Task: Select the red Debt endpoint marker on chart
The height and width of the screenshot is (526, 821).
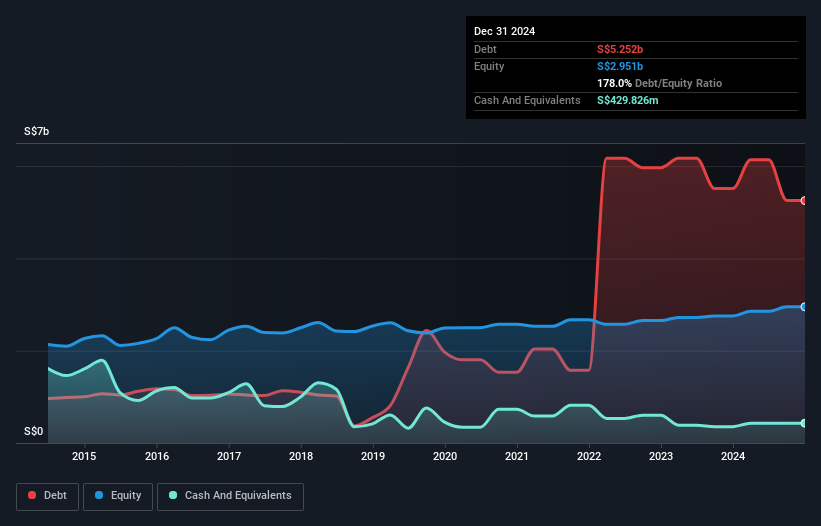Action: click(804, 200)
